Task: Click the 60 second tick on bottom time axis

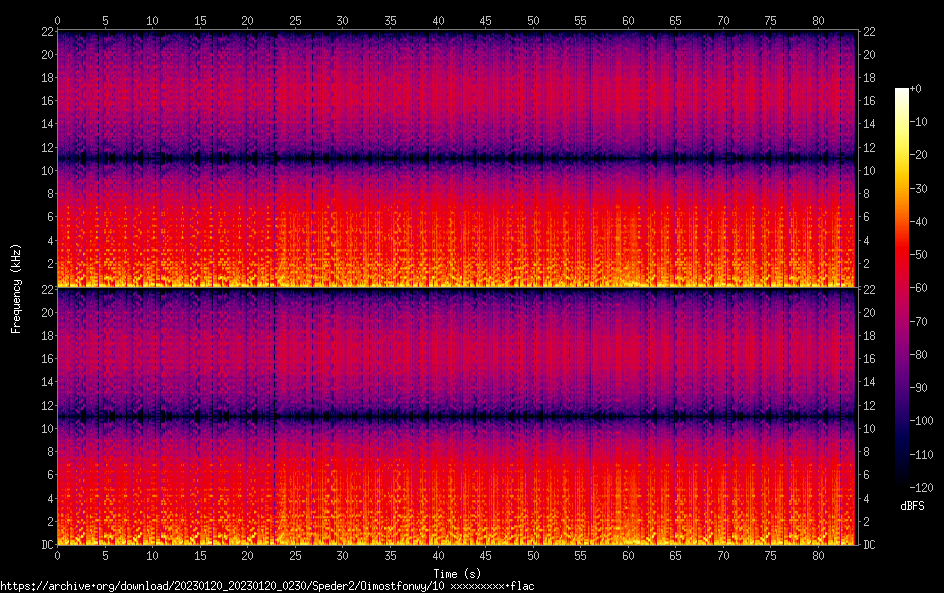Action: [628, 555]
